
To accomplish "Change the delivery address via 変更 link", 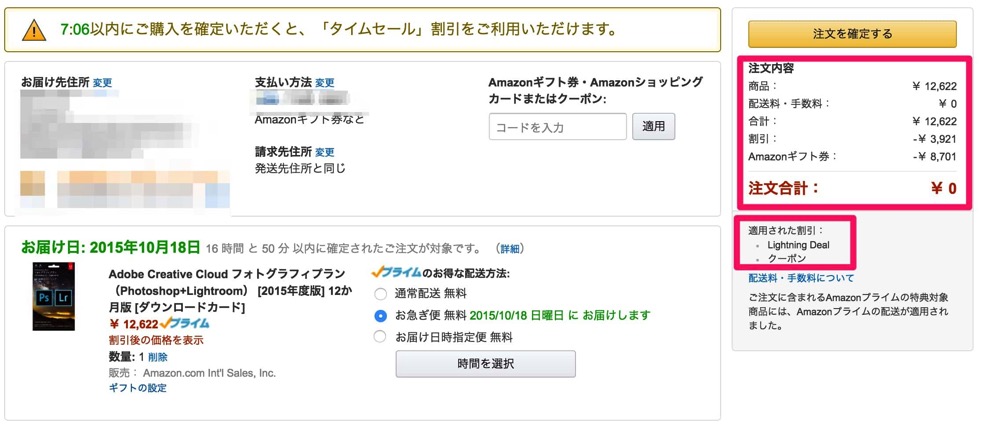I will pos(103,83).
